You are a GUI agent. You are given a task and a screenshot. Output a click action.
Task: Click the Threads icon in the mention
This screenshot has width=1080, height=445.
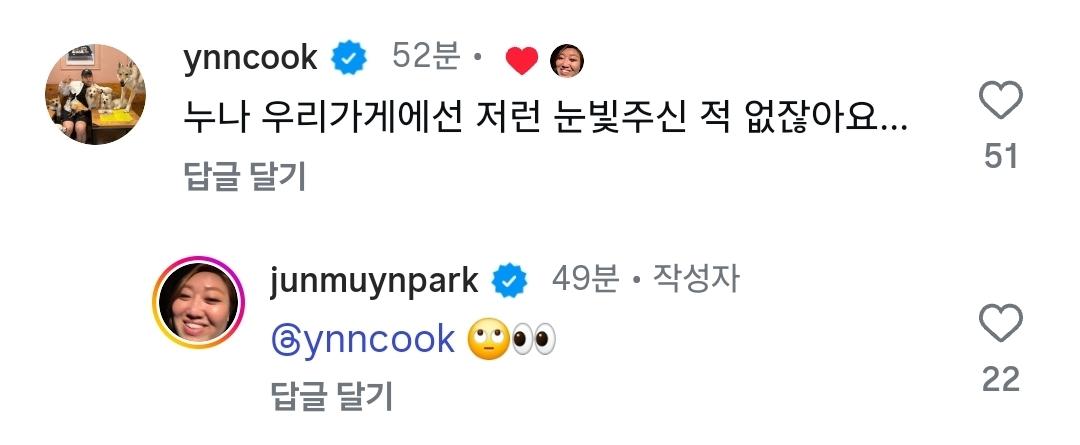285,340
